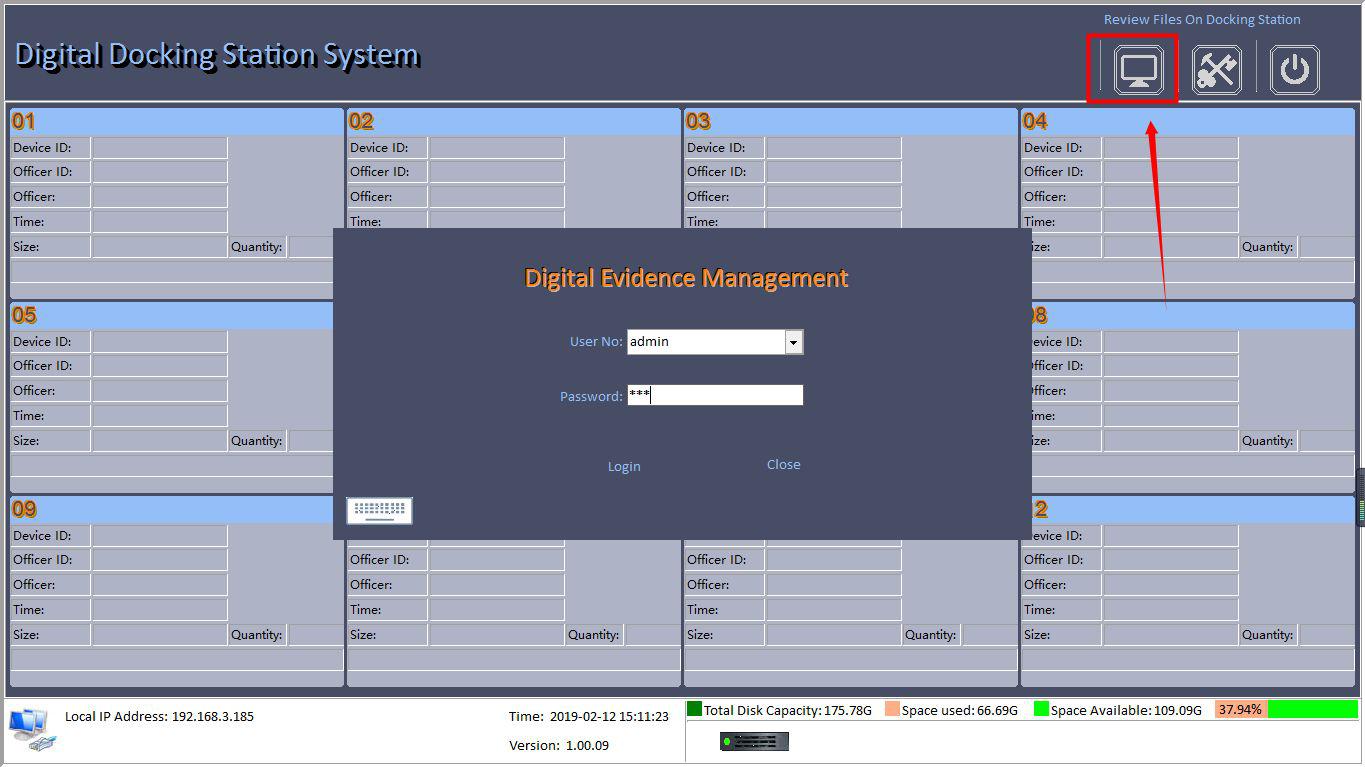Click Space used 66.69G text
This screenshot has height=767, width=1365.
[x=959, y=710]
